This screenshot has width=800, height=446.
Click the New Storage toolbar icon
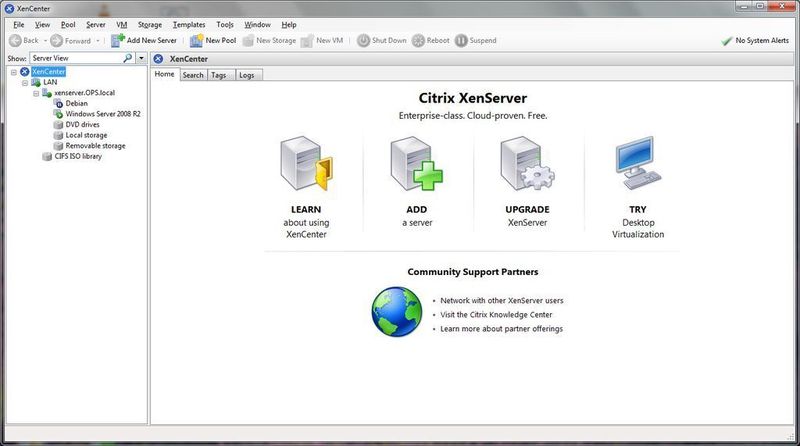coord(248,40)
